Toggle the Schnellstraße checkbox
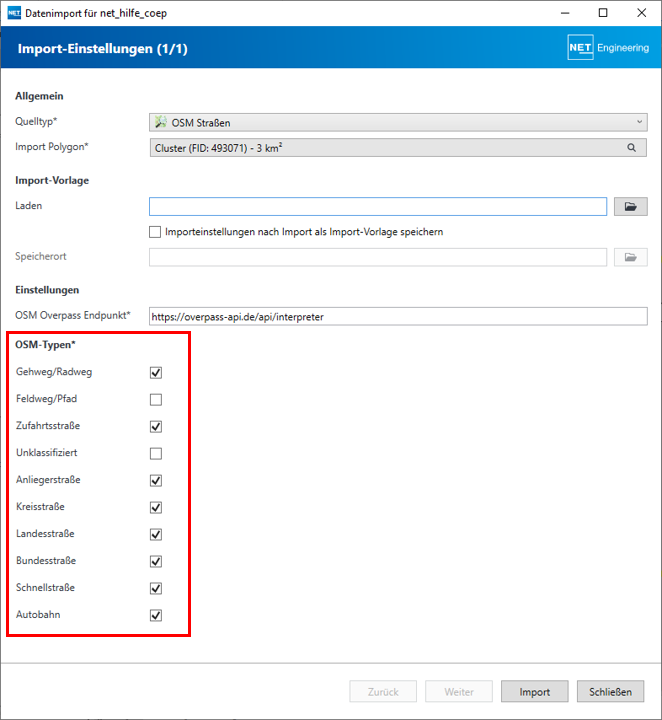 click(x=156, y=588)
